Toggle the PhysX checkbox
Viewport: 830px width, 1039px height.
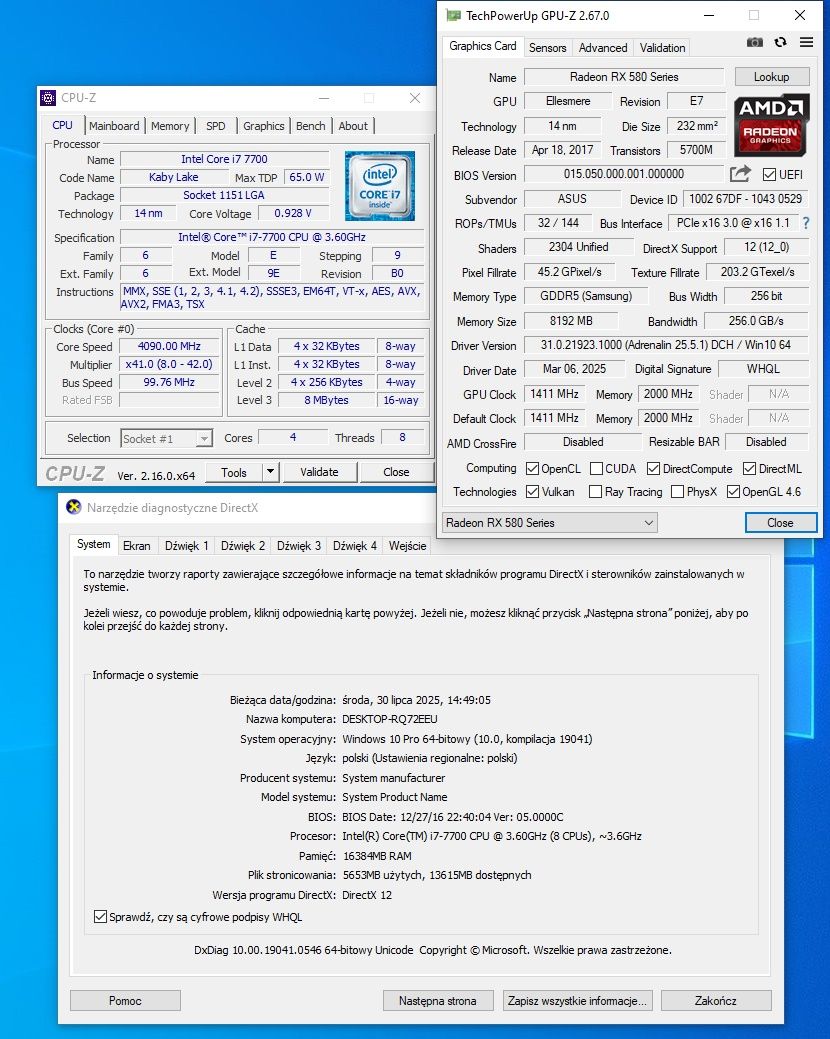(677, 492)
